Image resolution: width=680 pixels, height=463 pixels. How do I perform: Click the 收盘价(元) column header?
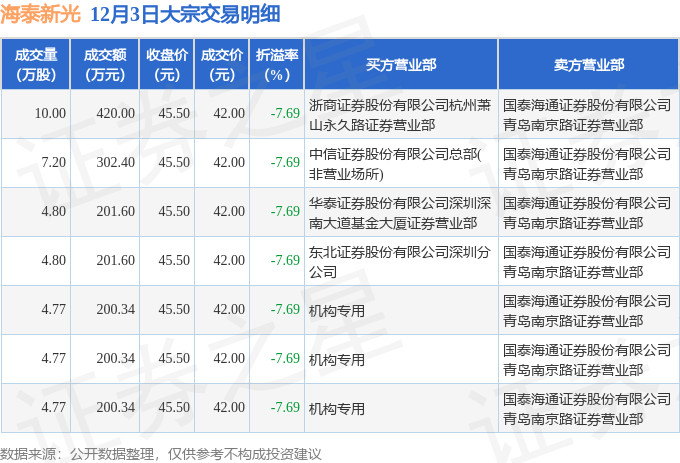pyautogui.click(x=167, y=64)
